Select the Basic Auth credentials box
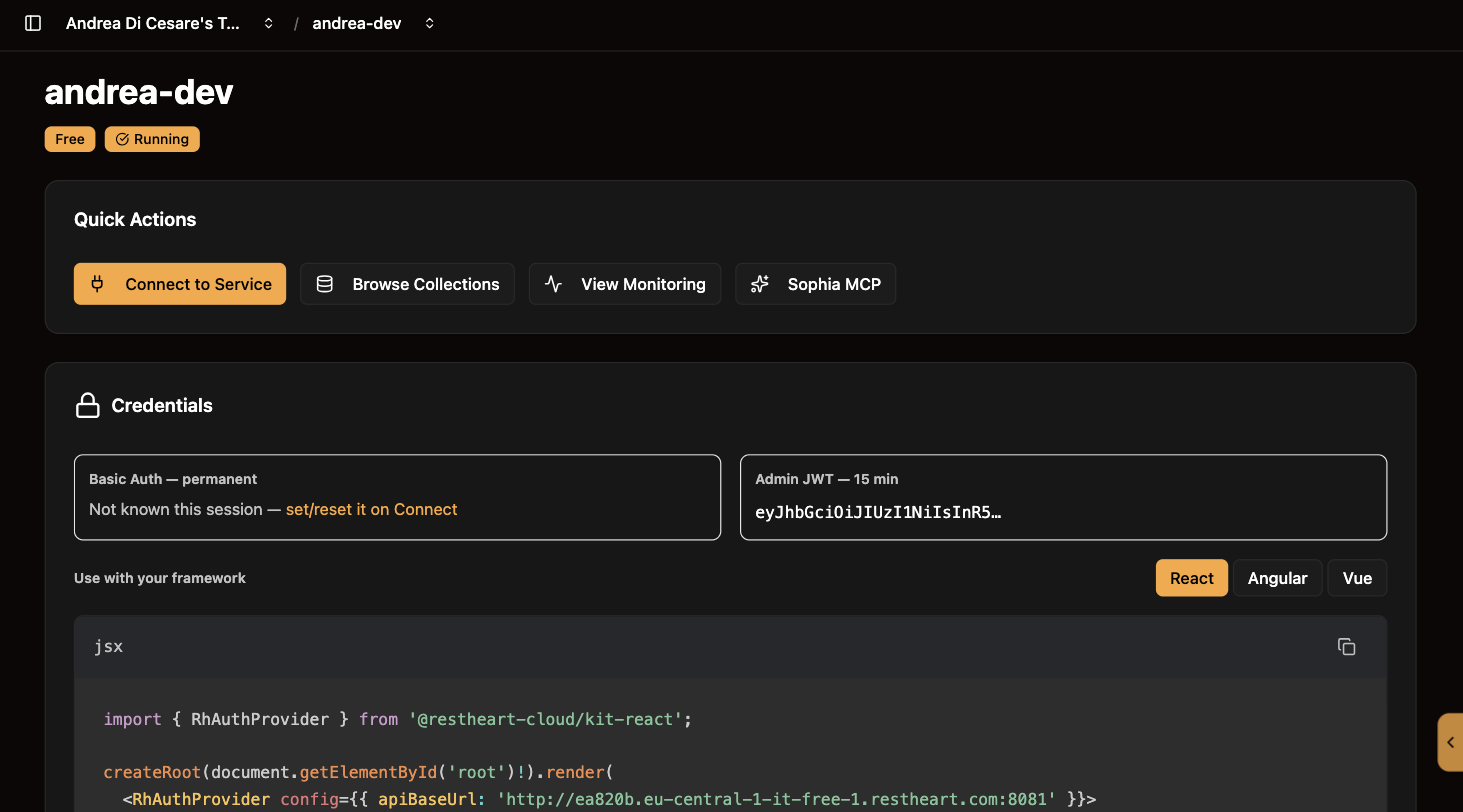The width and height of the screenshot is (1463, 812). point(397,497)
